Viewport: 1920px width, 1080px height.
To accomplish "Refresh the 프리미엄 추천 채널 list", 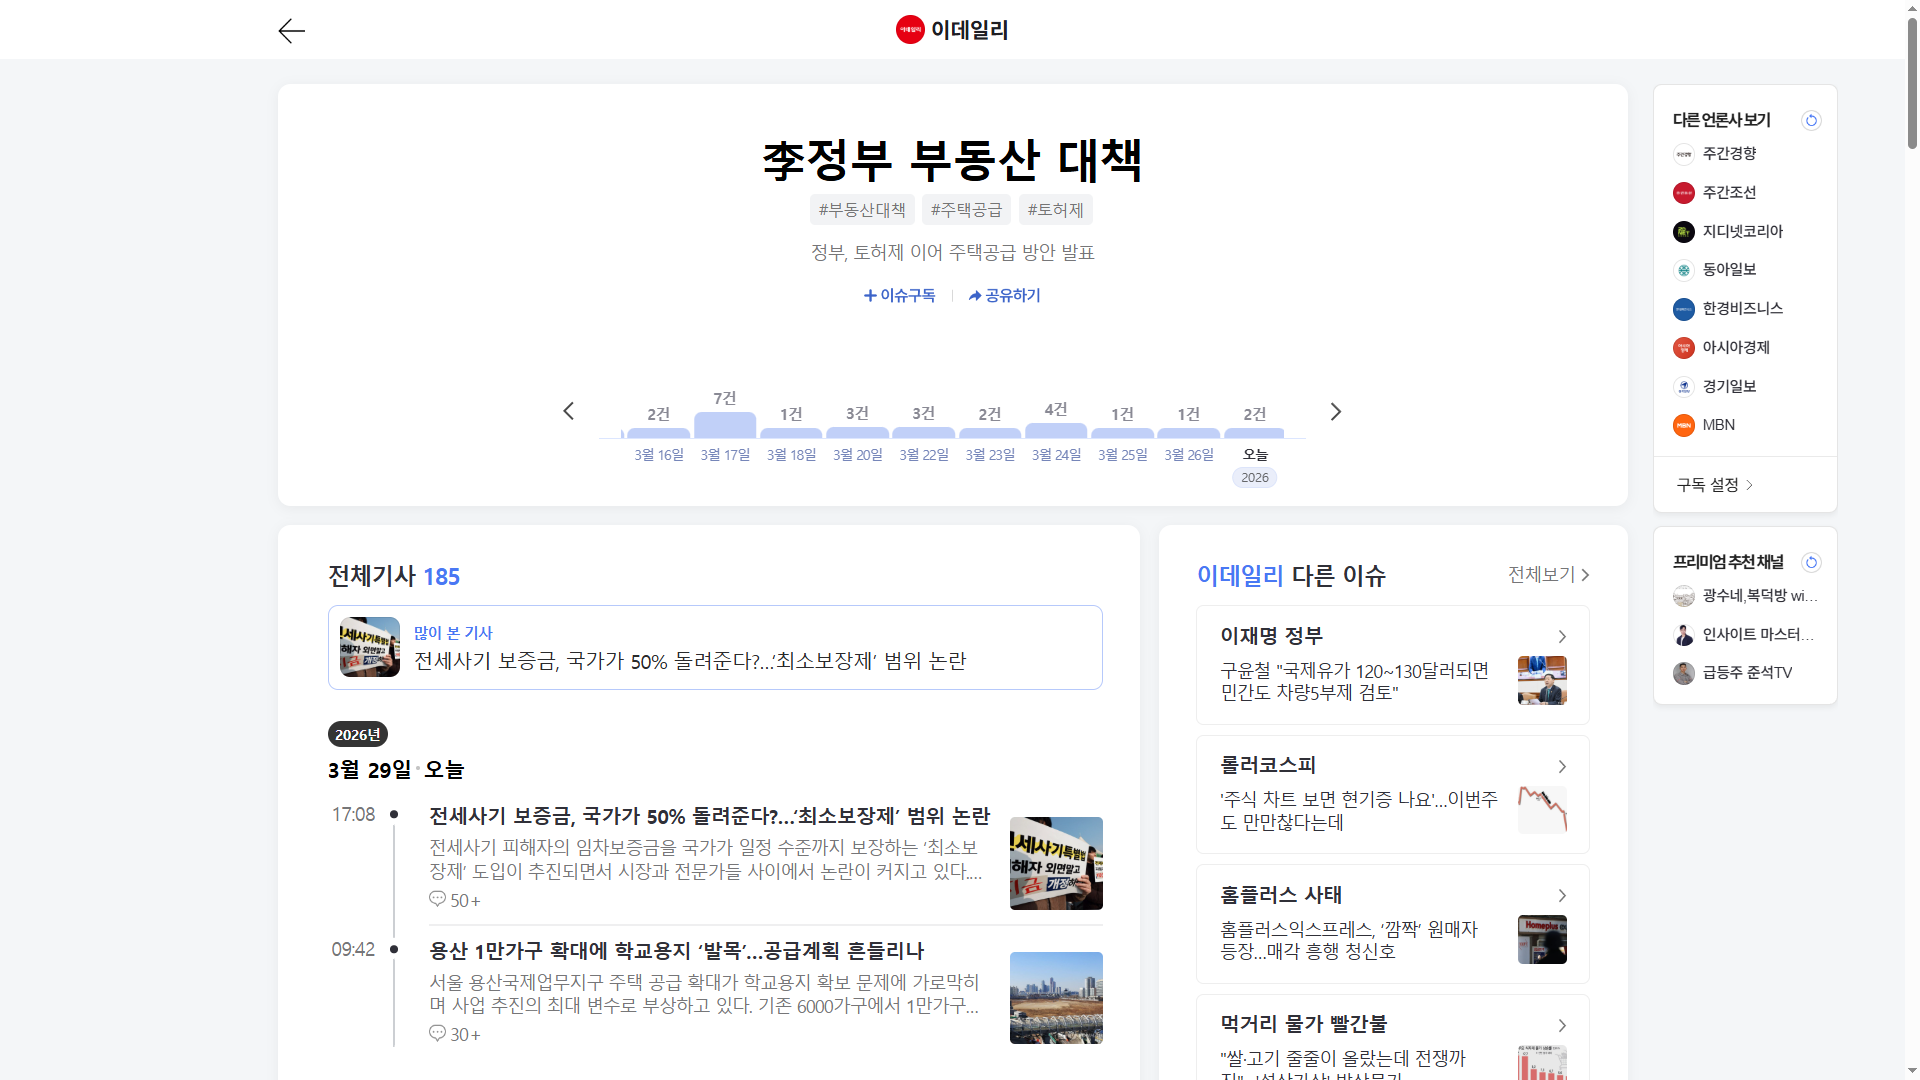I will click(x=1811, y=562).
